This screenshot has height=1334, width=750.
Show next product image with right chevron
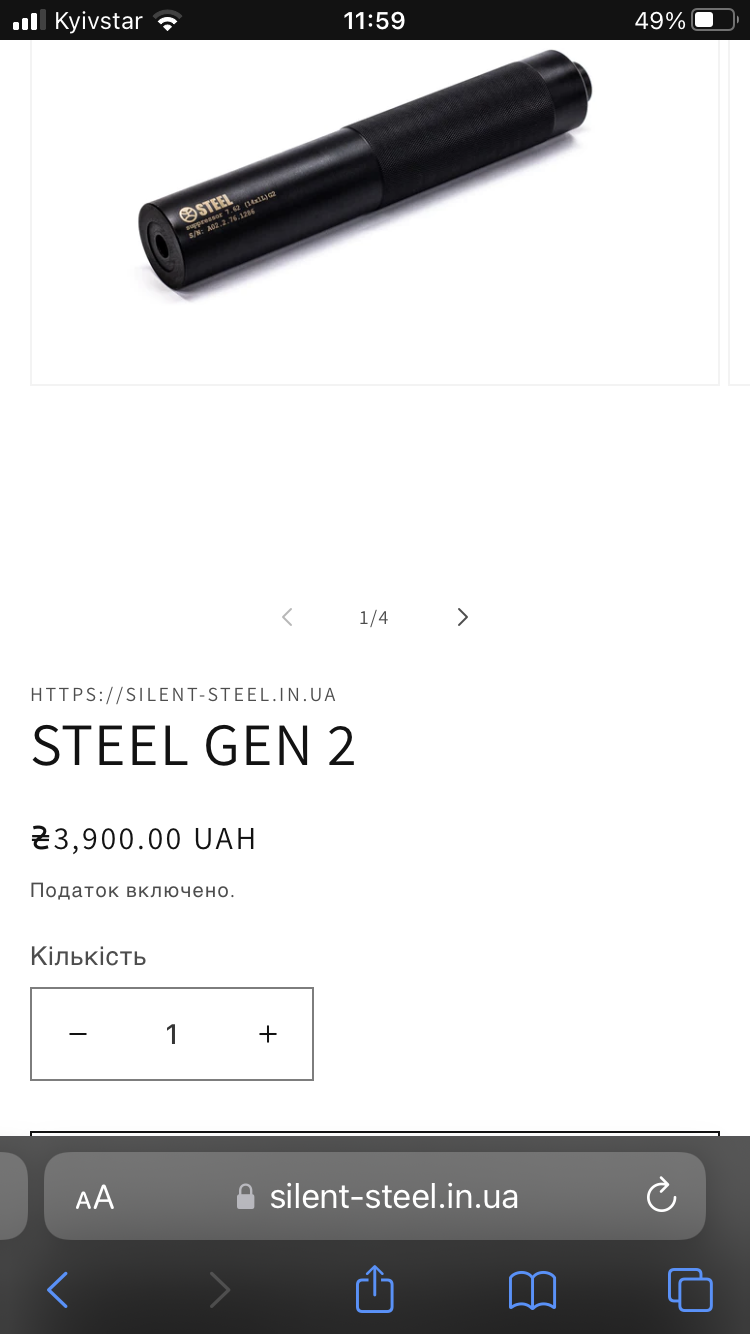[462, 617]
